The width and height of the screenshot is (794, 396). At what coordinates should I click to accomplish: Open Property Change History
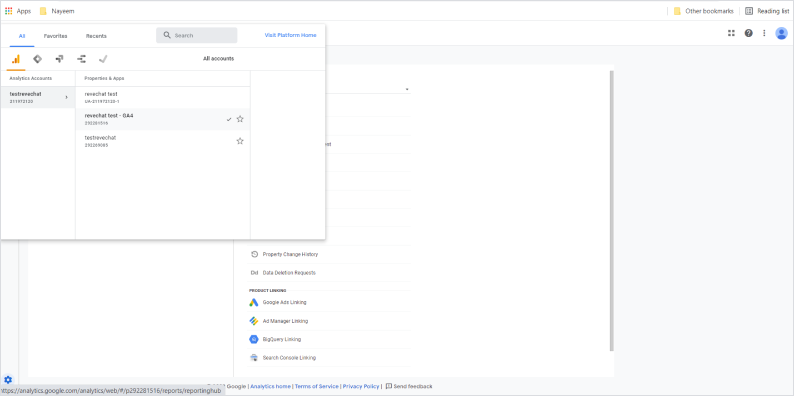290,254
